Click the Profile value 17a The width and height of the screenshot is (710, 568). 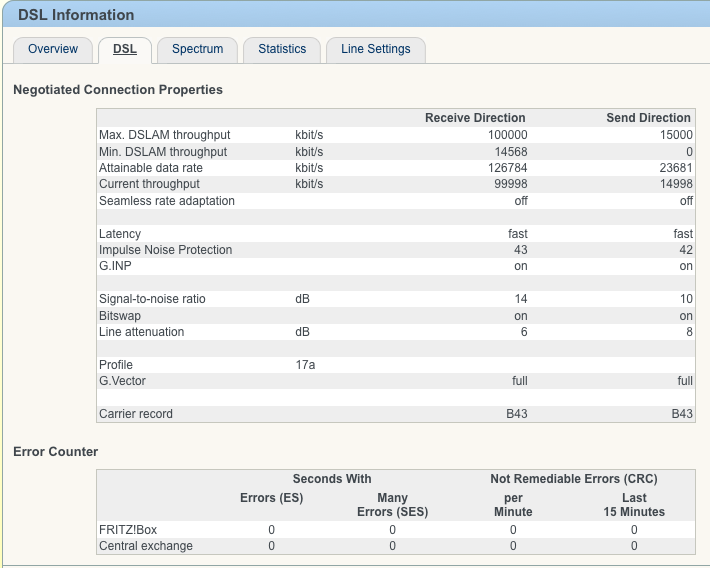pos(305,365)
